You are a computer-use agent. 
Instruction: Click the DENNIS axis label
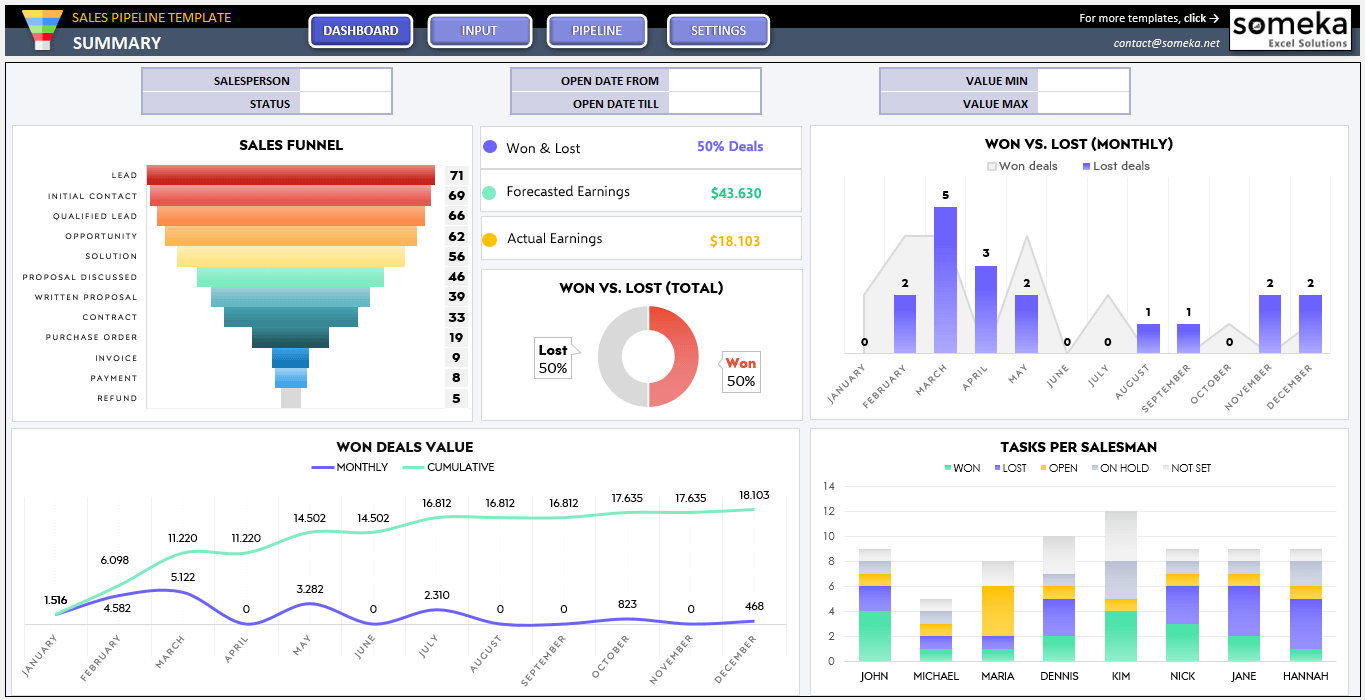click(x=1059, y=676)
